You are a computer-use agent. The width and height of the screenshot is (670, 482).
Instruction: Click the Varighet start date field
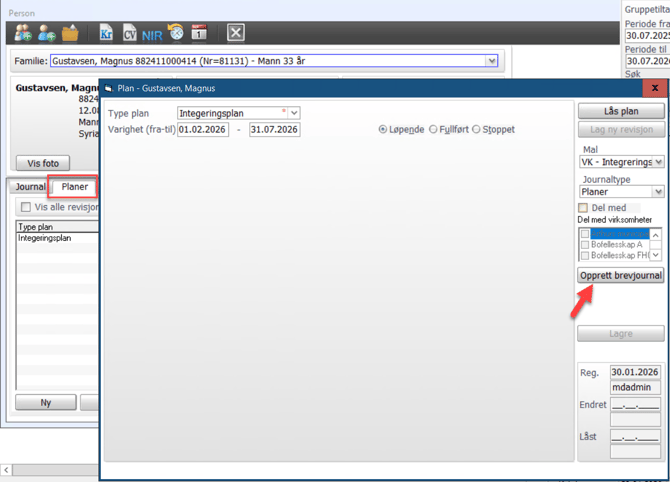coord(203,130)
